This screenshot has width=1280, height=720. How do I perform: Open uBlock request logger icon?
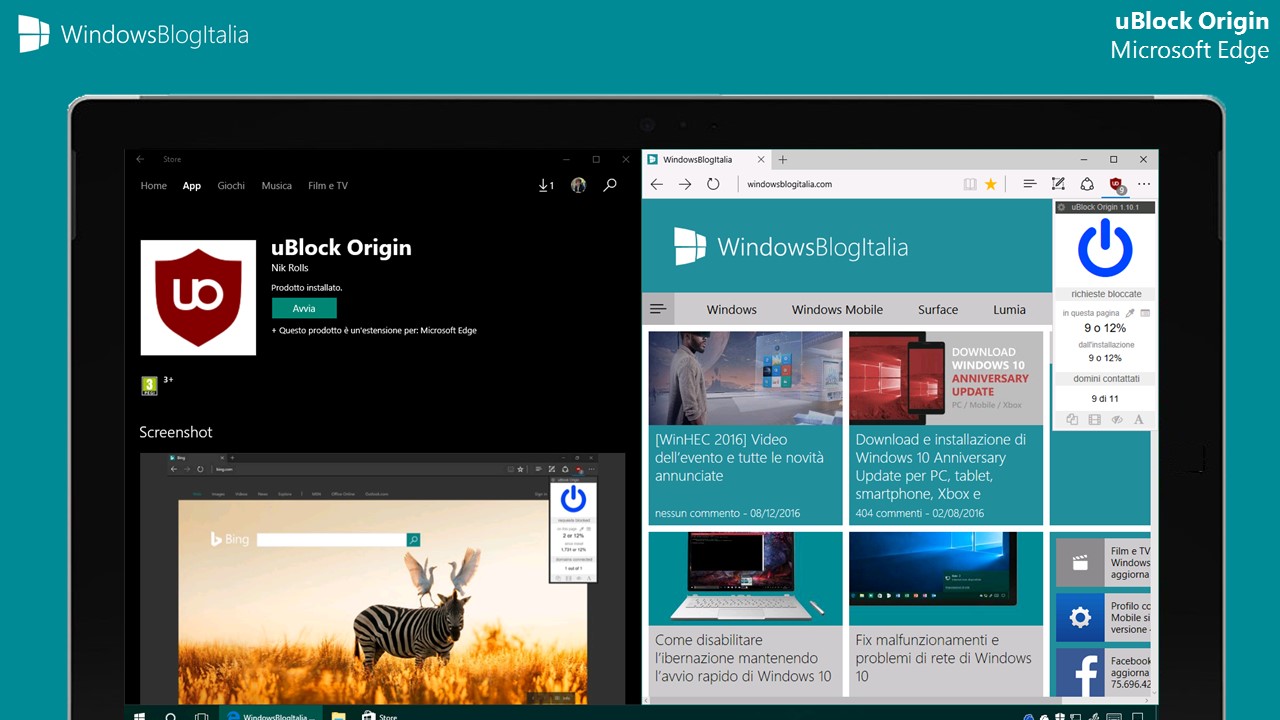(x=1145, y=313)
